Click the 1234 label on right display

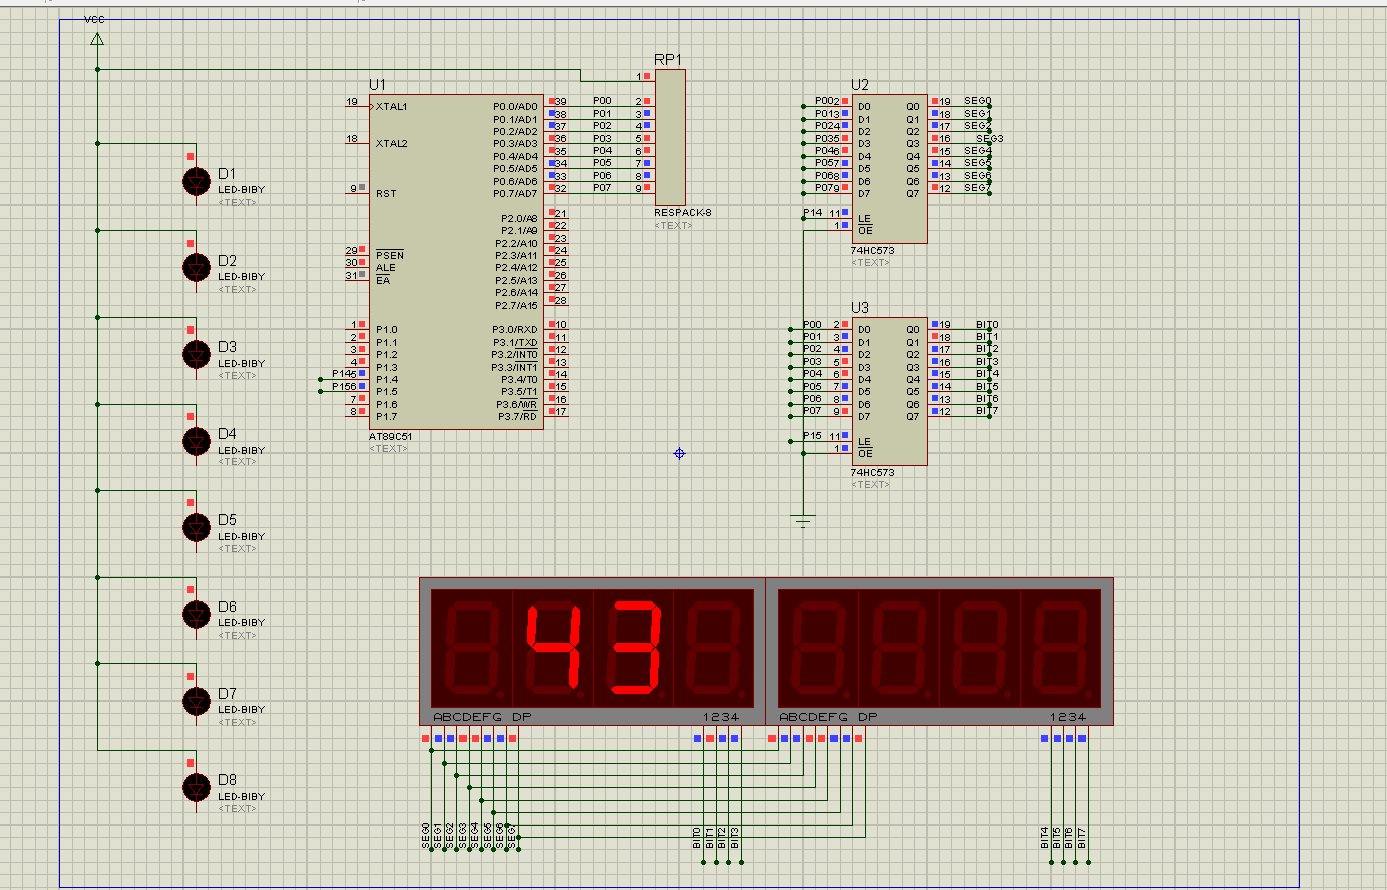pos(1068,717)
